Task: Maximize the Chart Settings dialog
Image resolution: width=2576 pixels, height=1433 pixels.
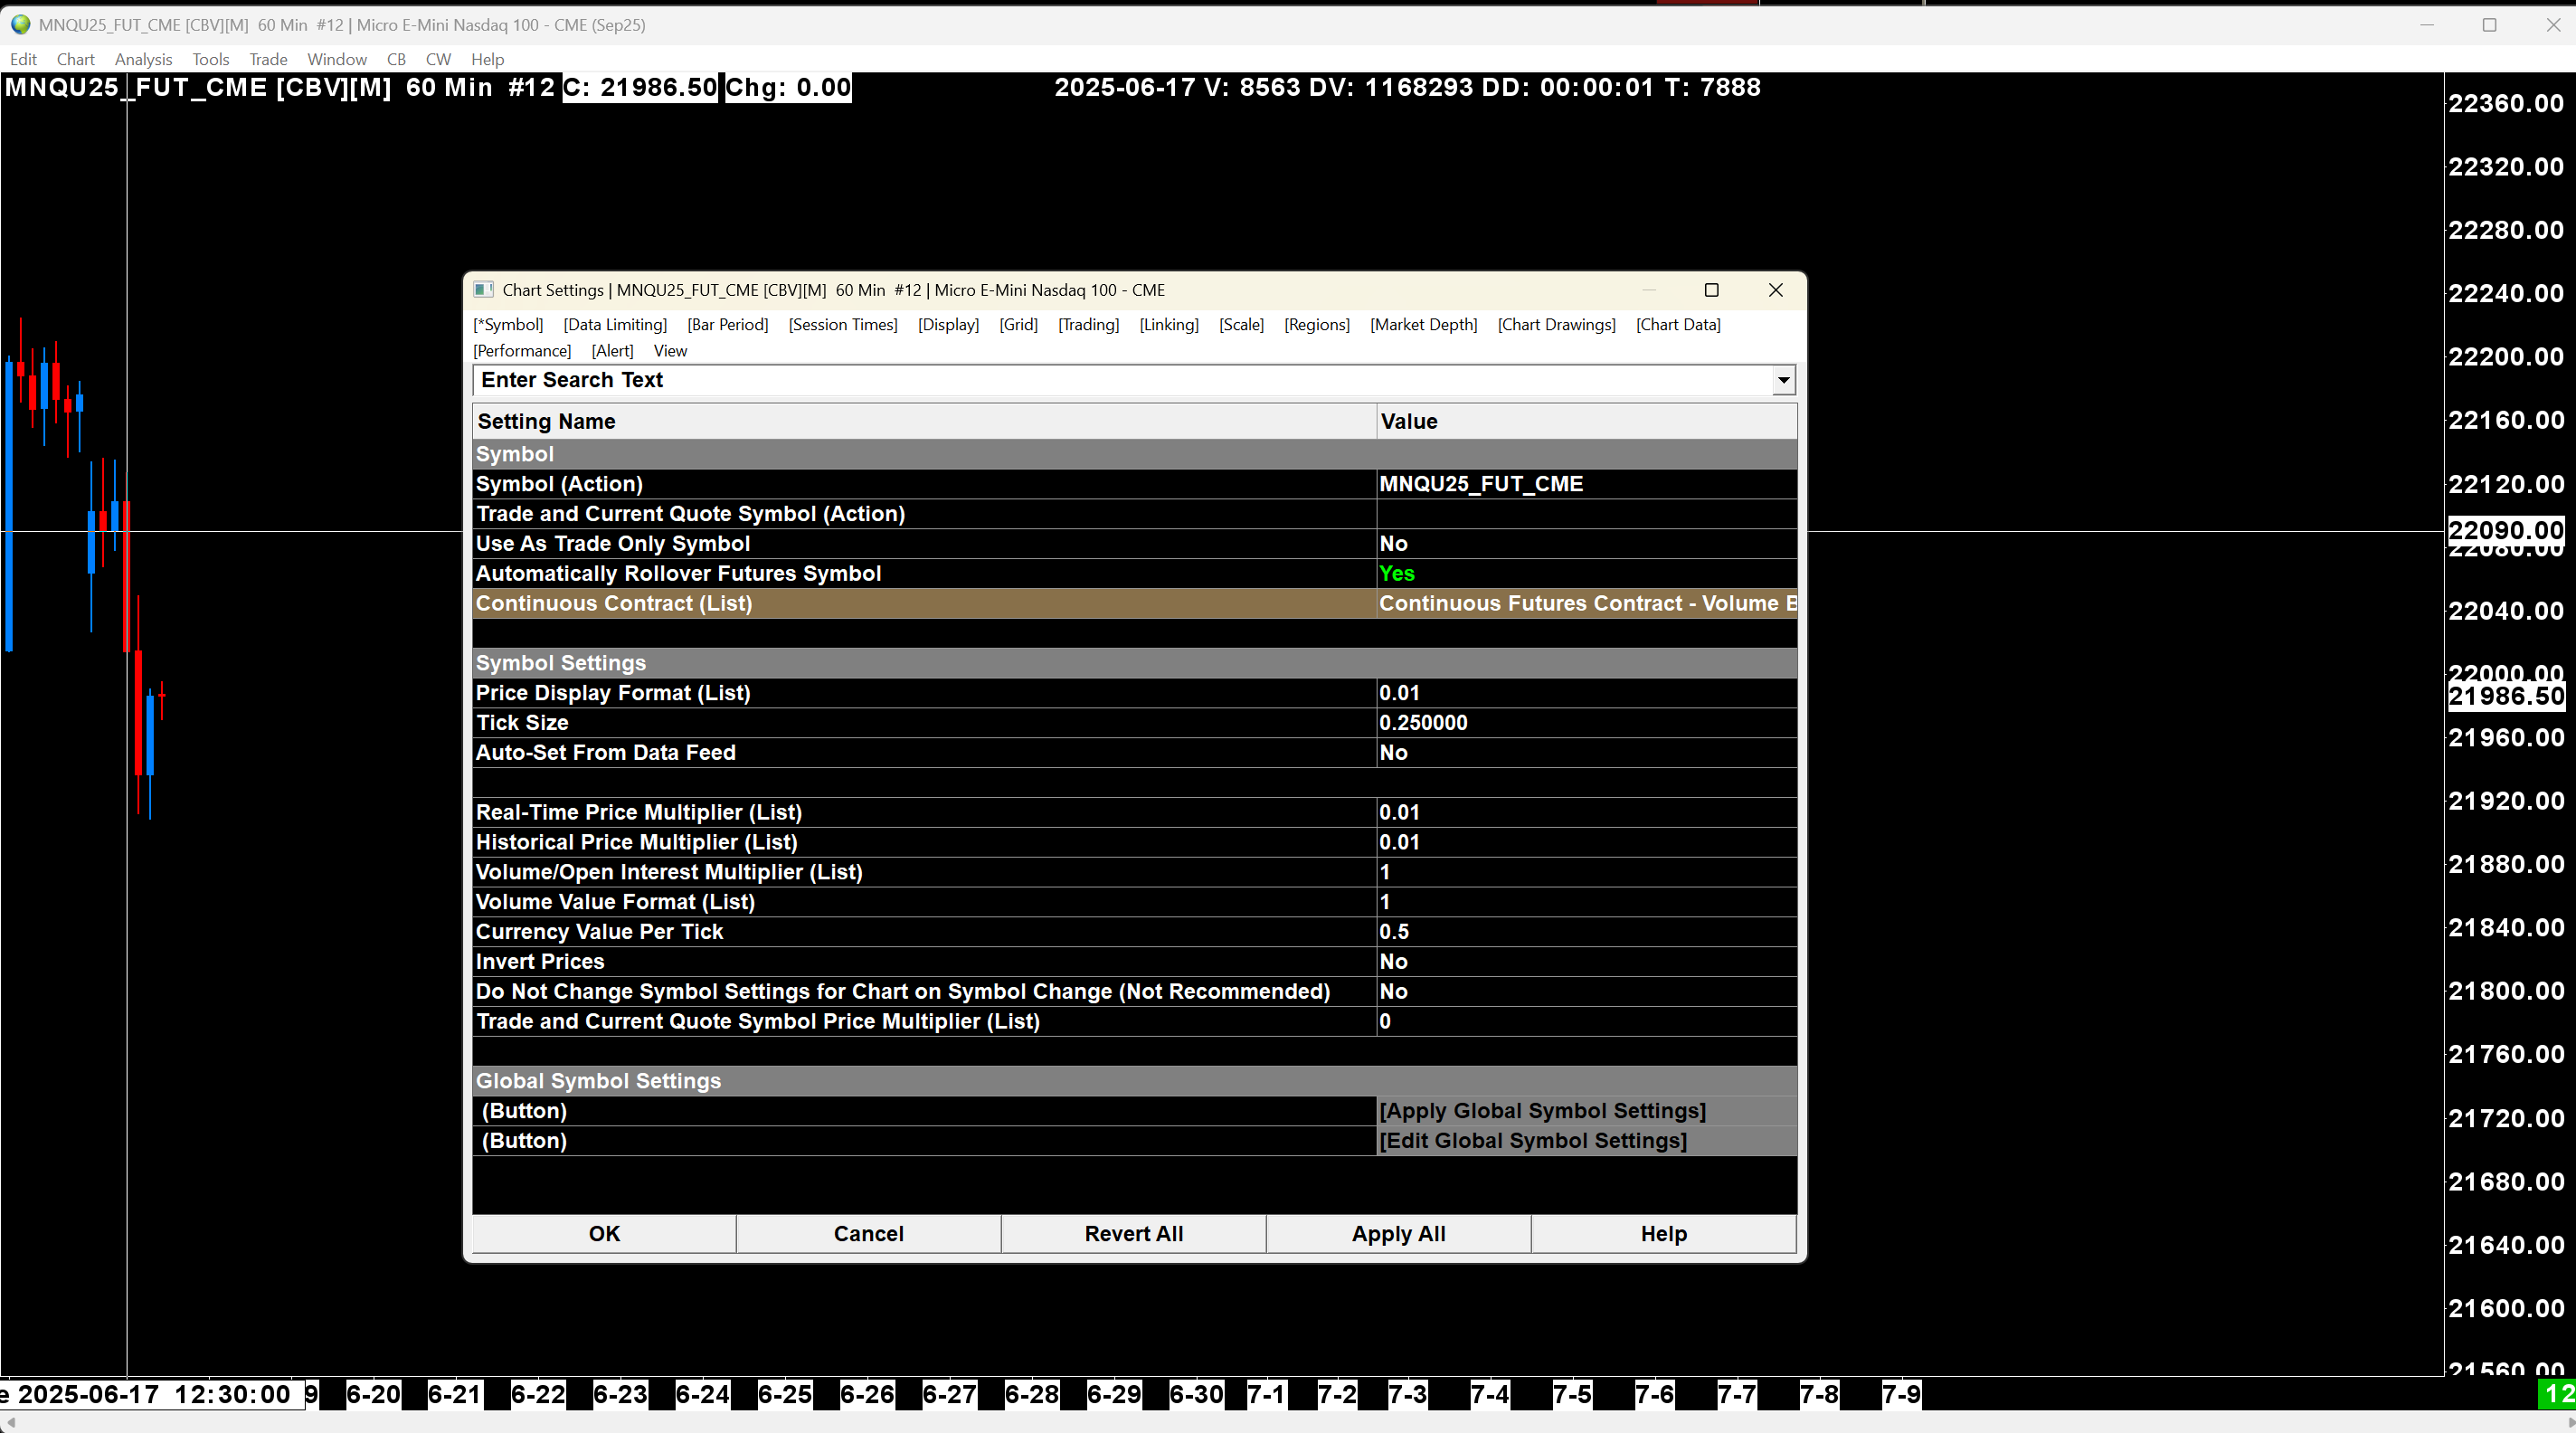Action: pos(1711,290)
